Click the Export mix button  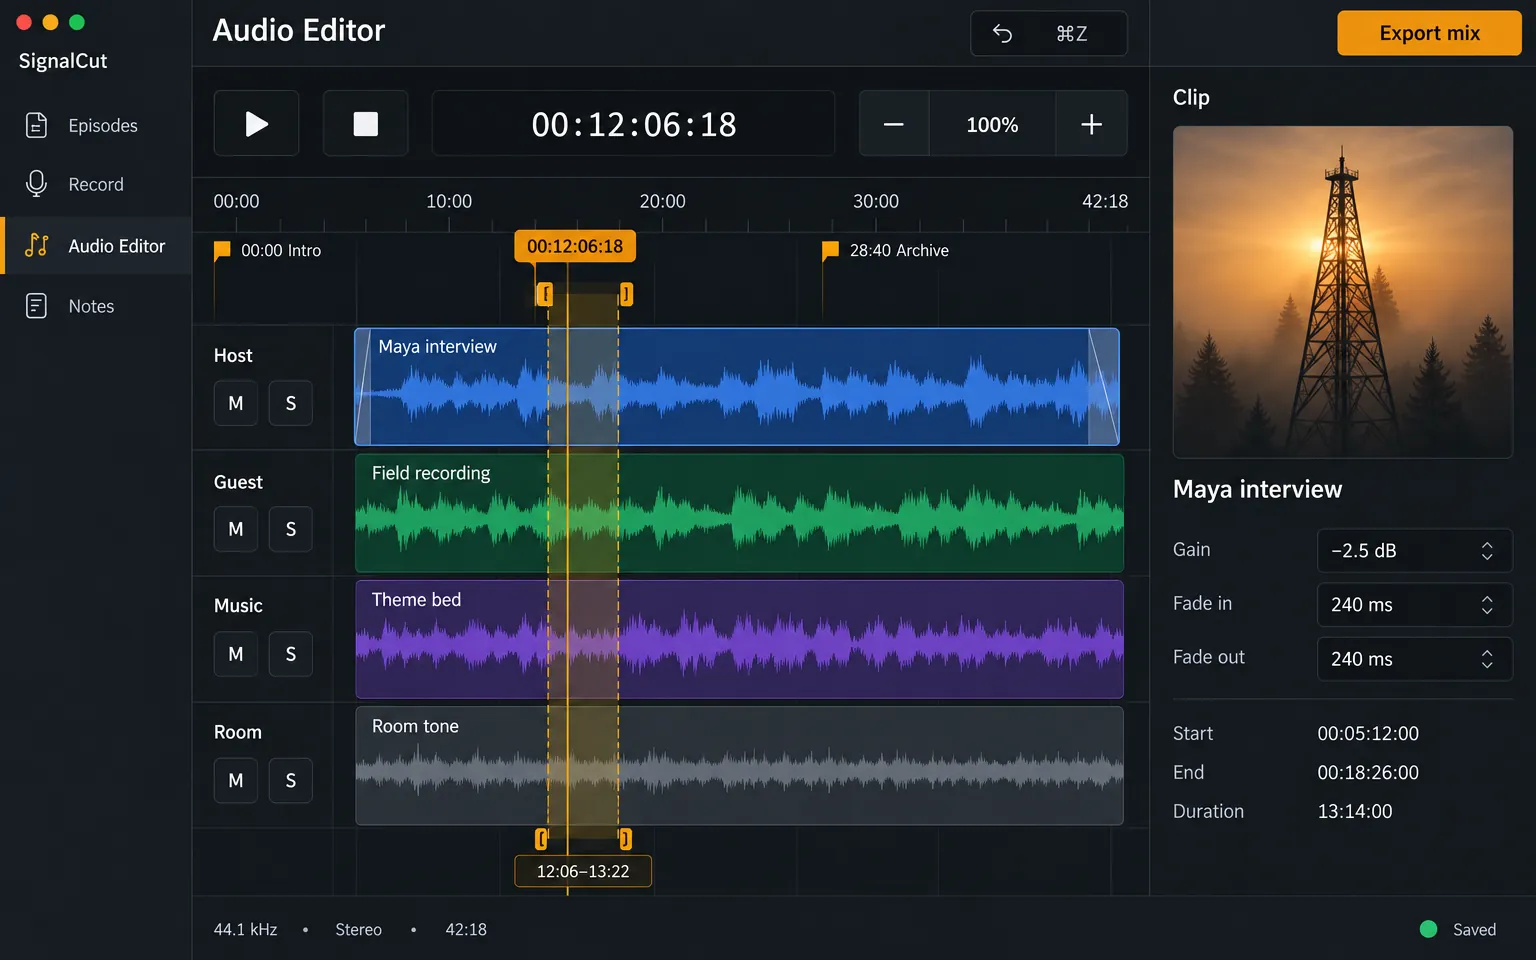coord(1429,33)
